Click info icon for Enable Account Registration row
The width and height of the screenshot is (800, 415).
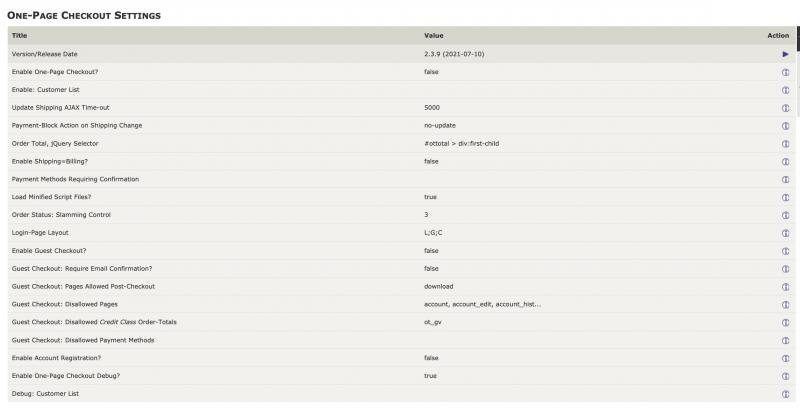(x=785, y=358)
